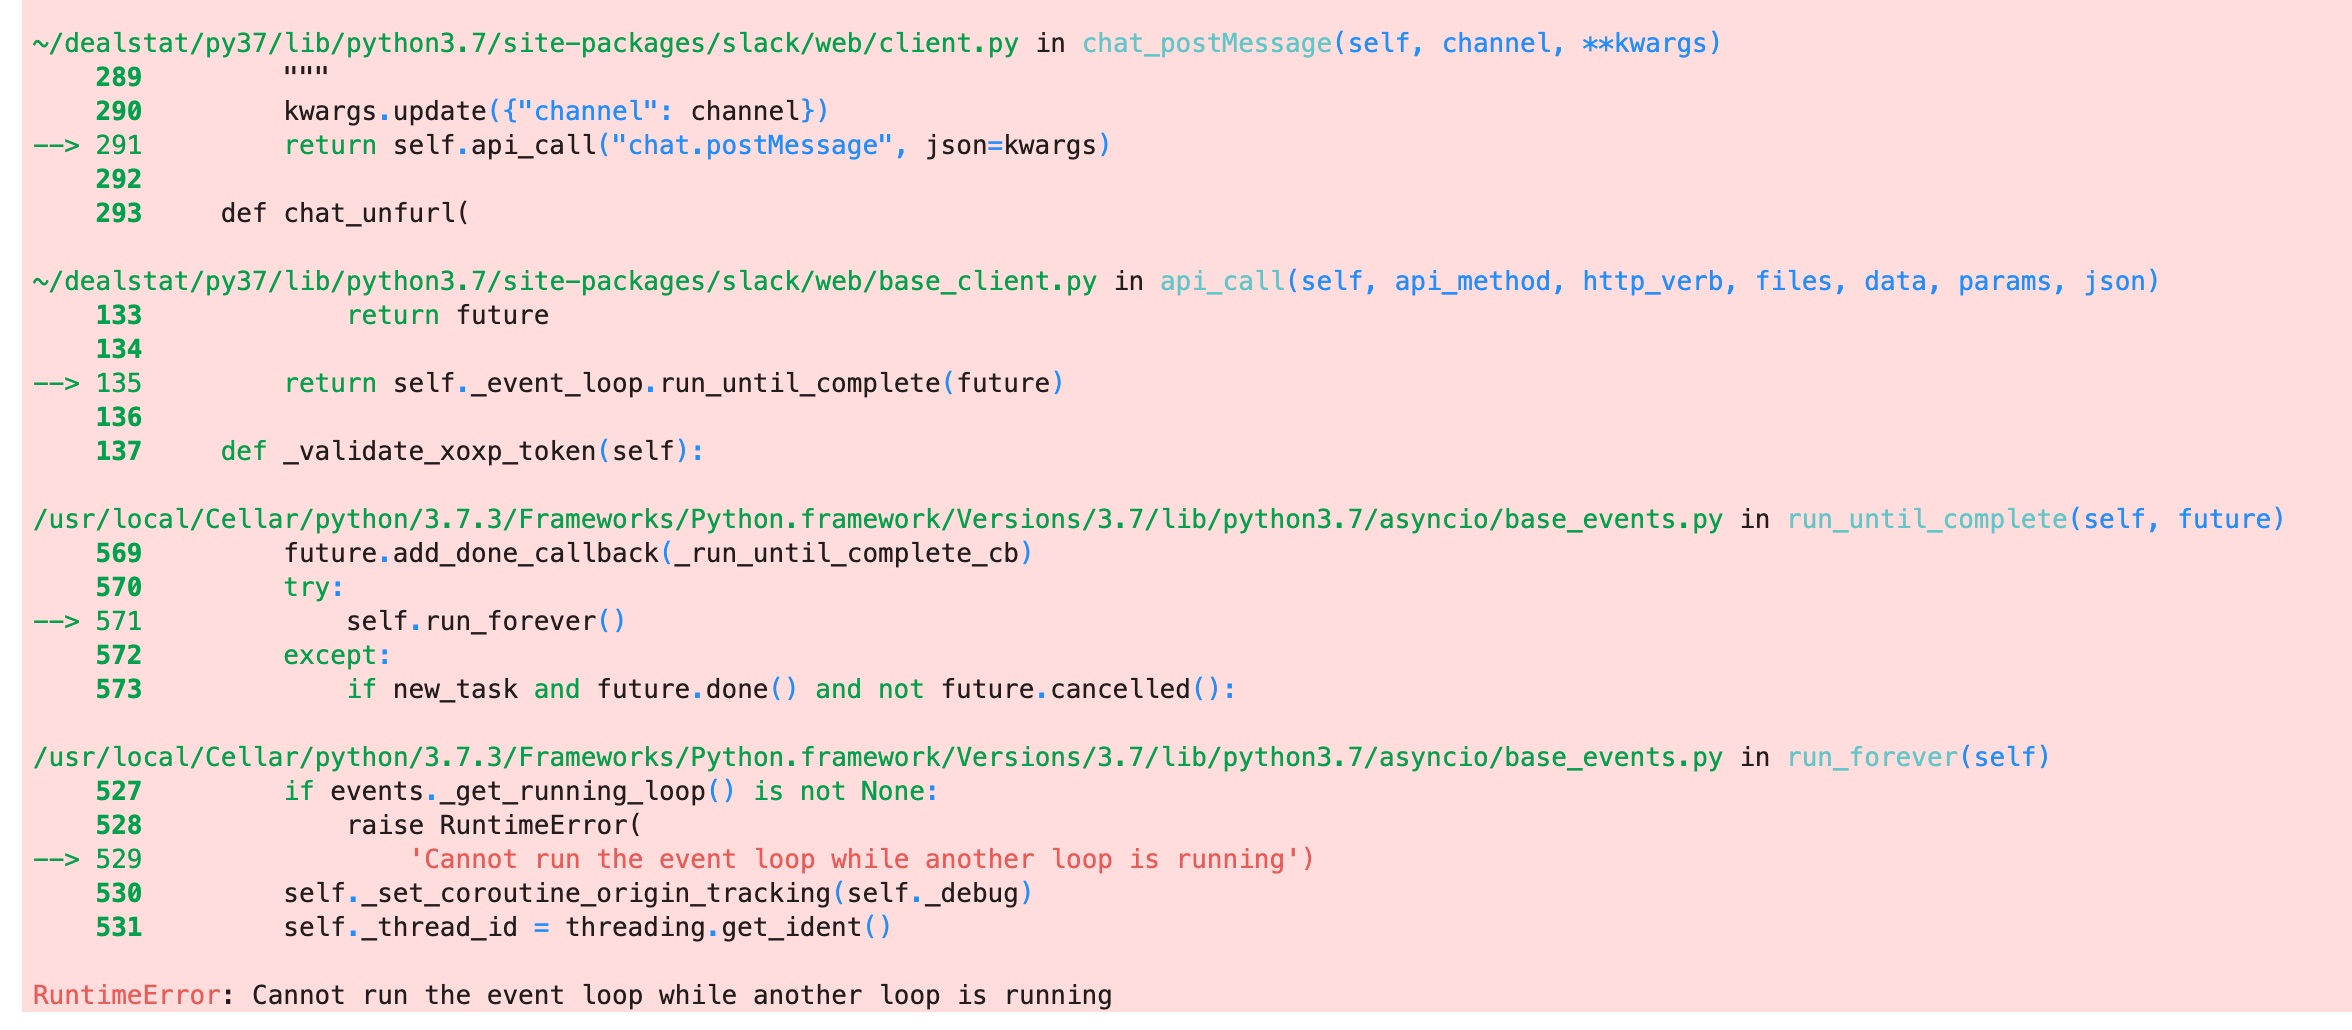The image size is (2352, 1030).
Task: Select the self.run_forever() call on line 571
Action: click(485, 621)
